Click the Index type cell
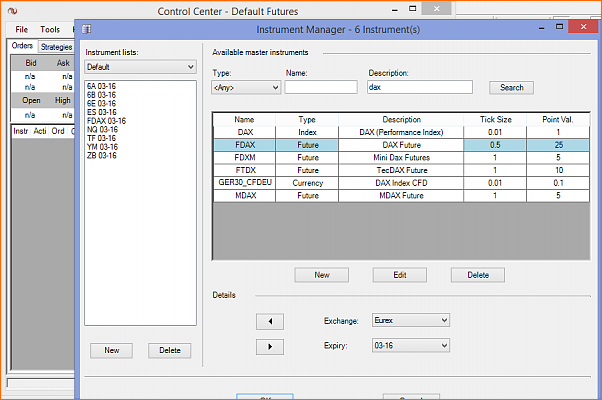The height and width of the screenshot is (400, 602). 307,132
